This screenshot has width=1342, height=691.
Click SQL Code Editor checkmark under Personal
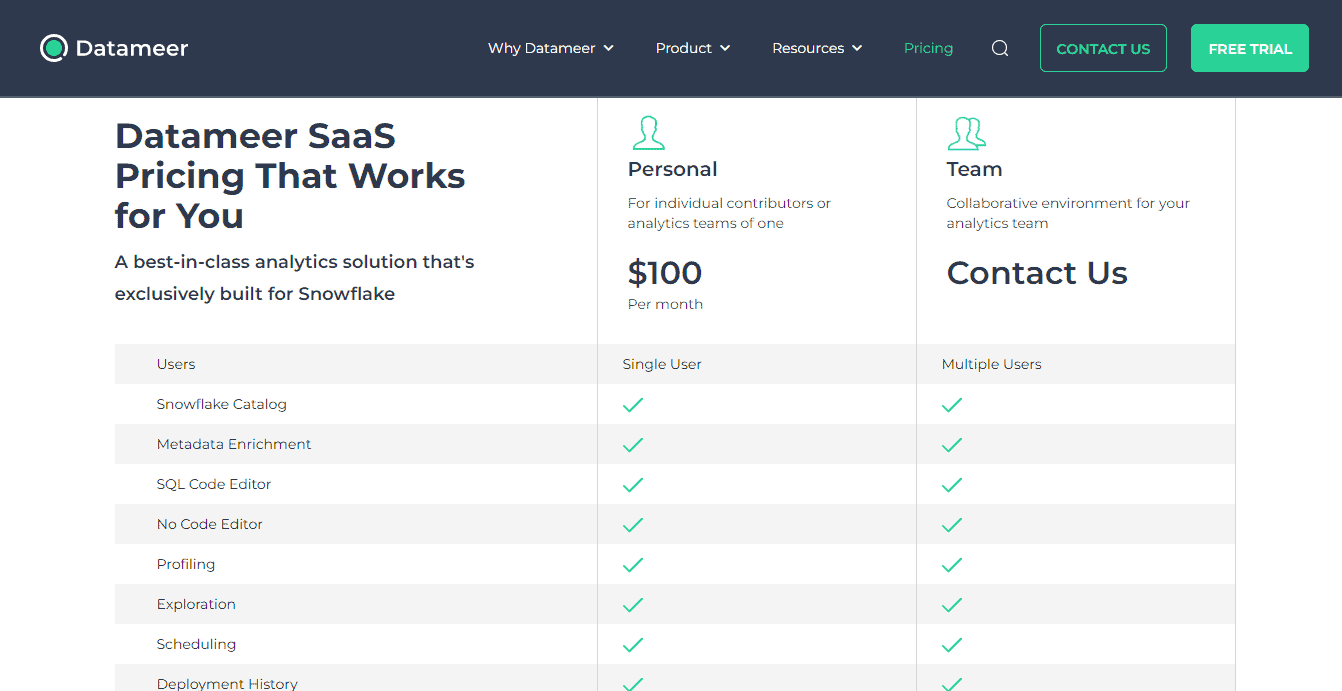(633, 484)
